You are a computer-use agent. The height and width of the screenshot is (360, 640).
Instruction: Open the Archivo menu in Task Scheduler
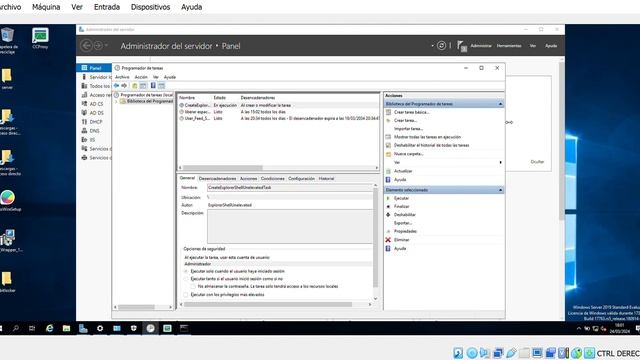[x=122, y=77]
